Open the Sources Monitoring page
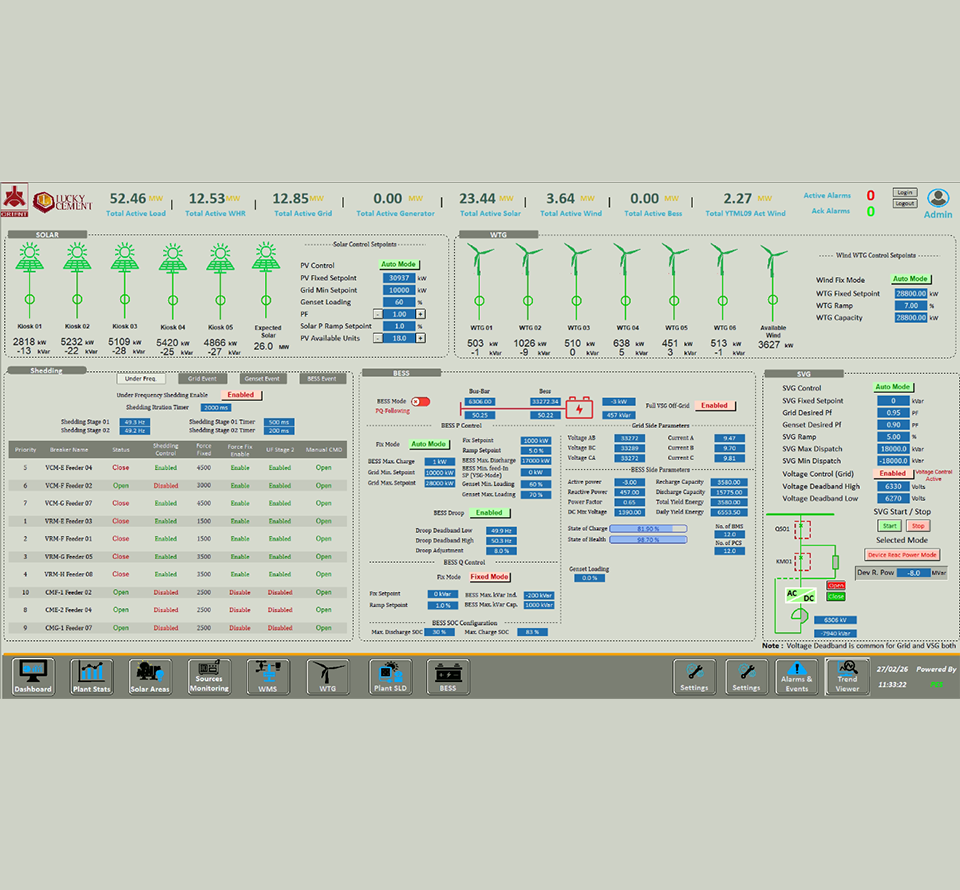Viewport: 960px width, 890px height. click(x=209, y=677)
